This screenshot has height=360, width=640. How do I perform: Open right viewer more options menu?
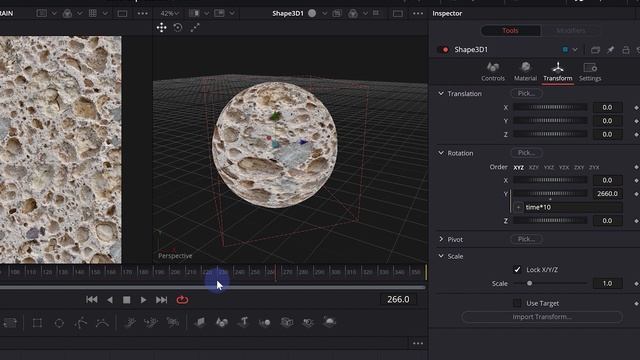(x=418, y=13)
